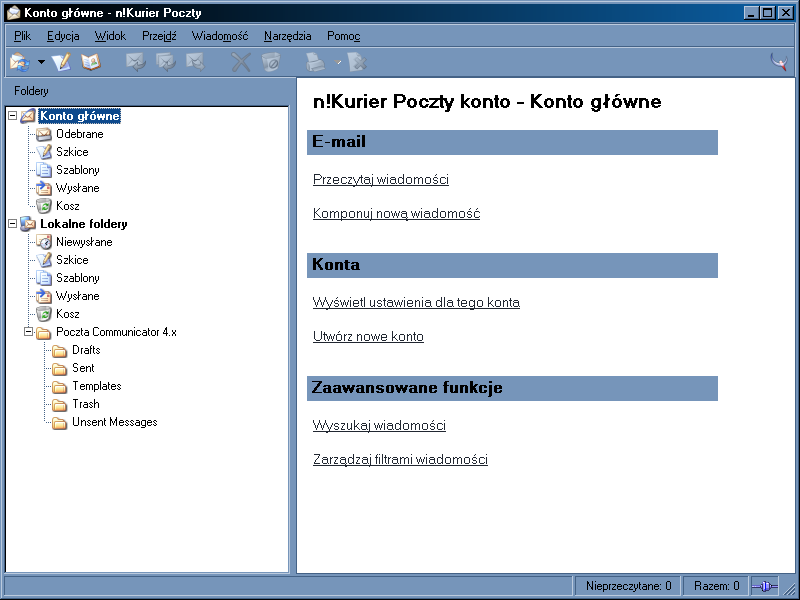Click the greyed Reply toolbar icon
This screenshot has height=600, width=800.
(136, 62)
